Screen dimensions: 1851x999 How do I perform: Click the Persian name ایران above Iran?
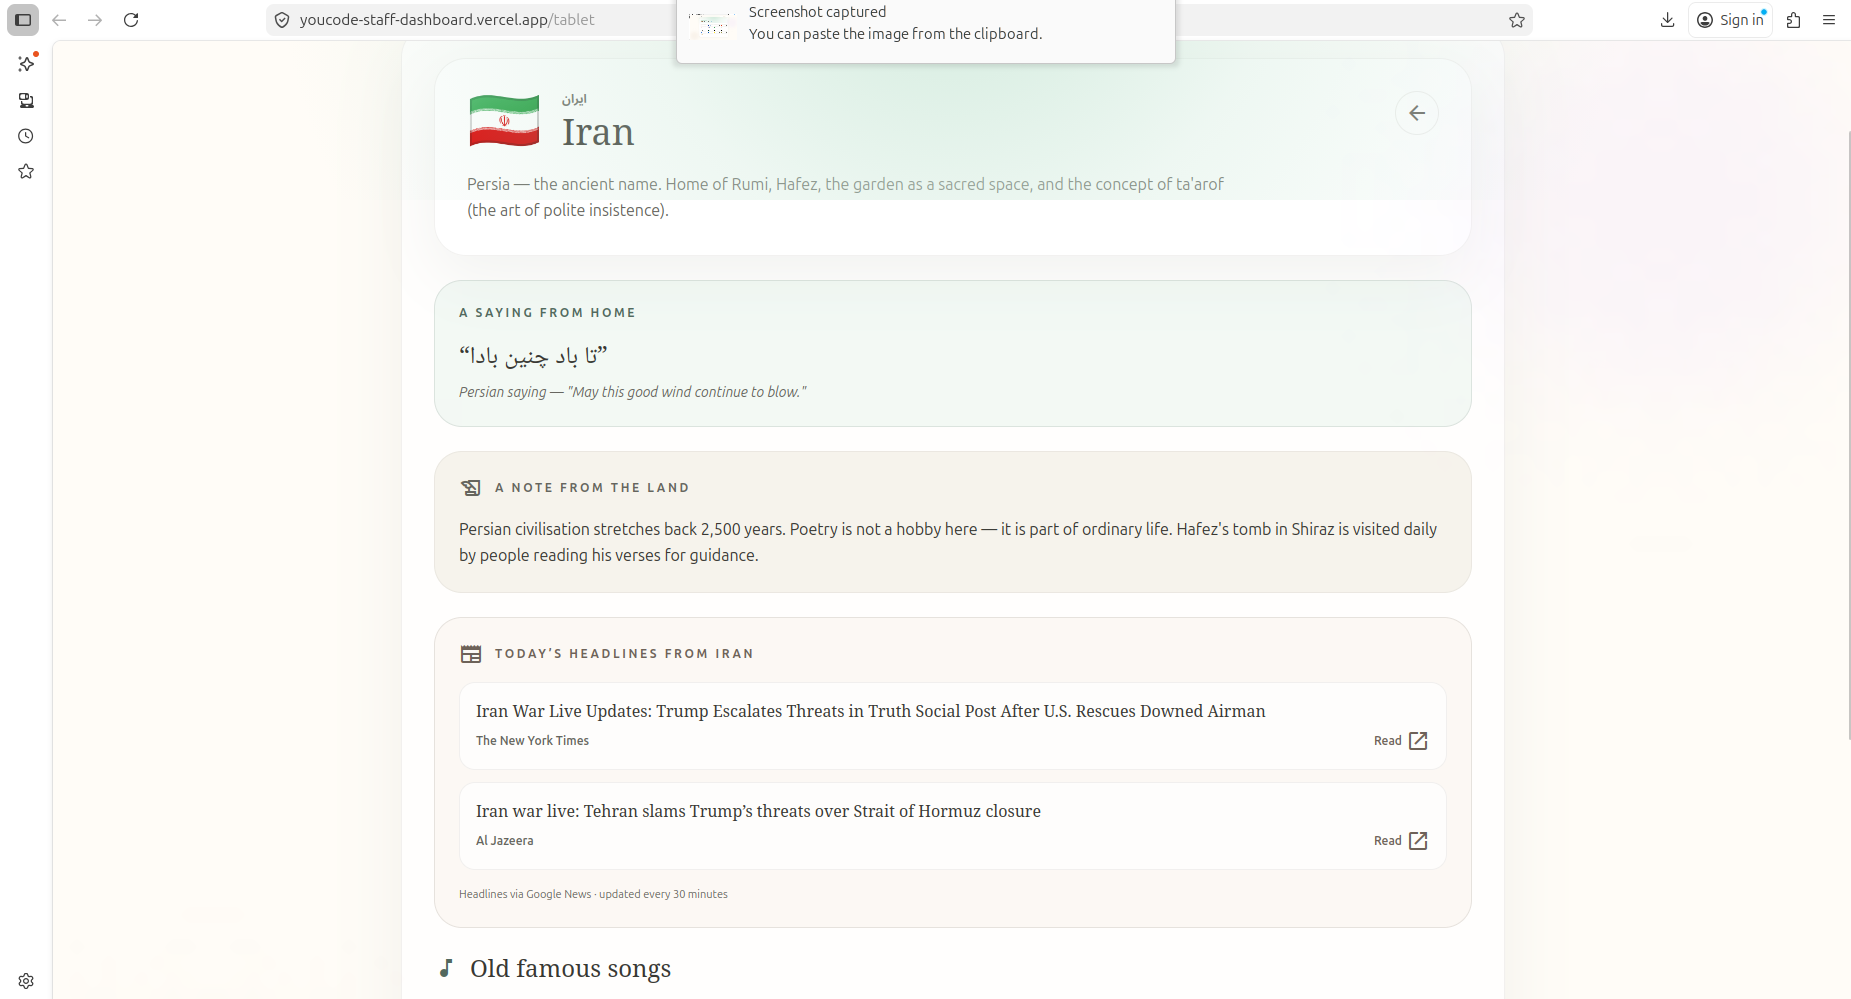tap(574, 99)
